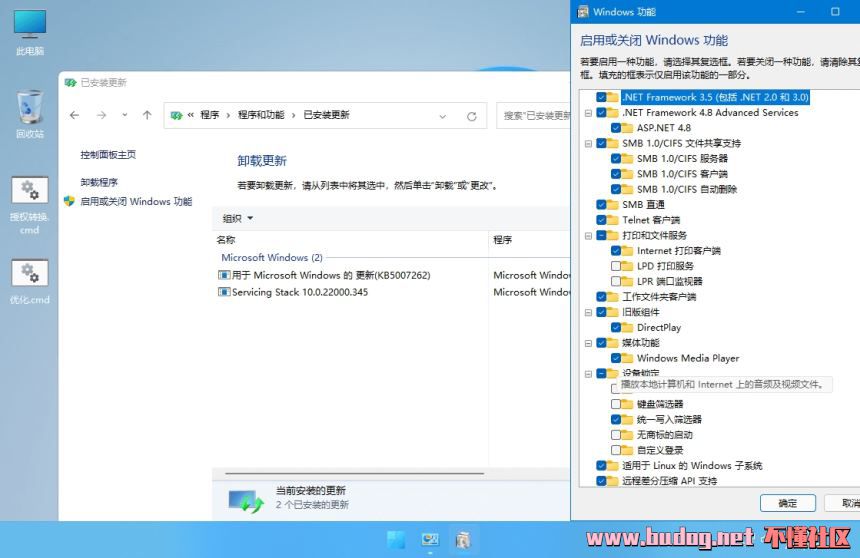Open the 此电脑 desktop icon

[x=30, y=32]
